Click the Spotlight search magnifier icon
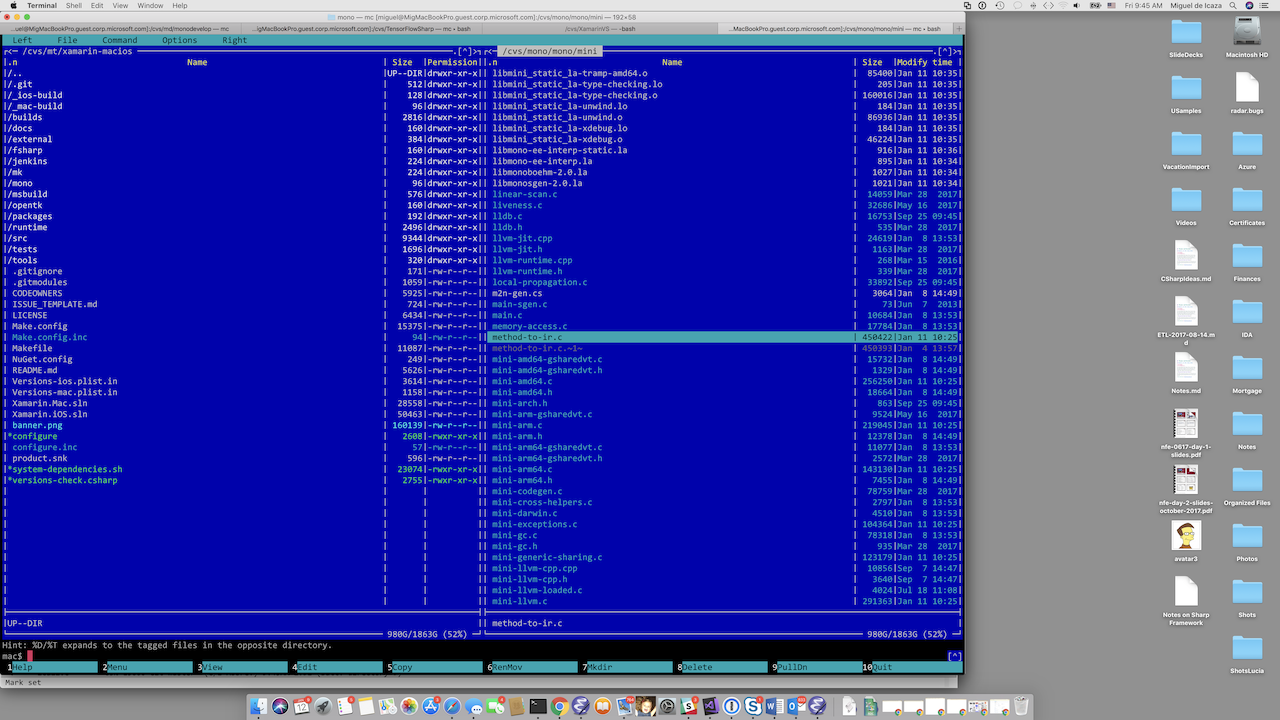The height and width of the screenshot is (720, 1280). tap(1233, 5)
